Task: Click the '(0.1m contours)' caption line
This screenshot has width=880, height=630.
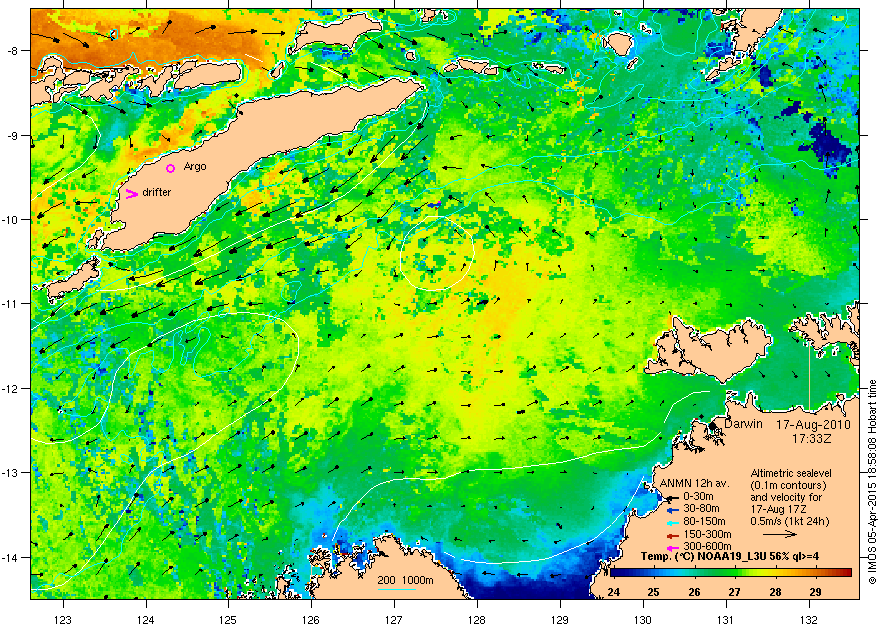Action: coord(789,486)
